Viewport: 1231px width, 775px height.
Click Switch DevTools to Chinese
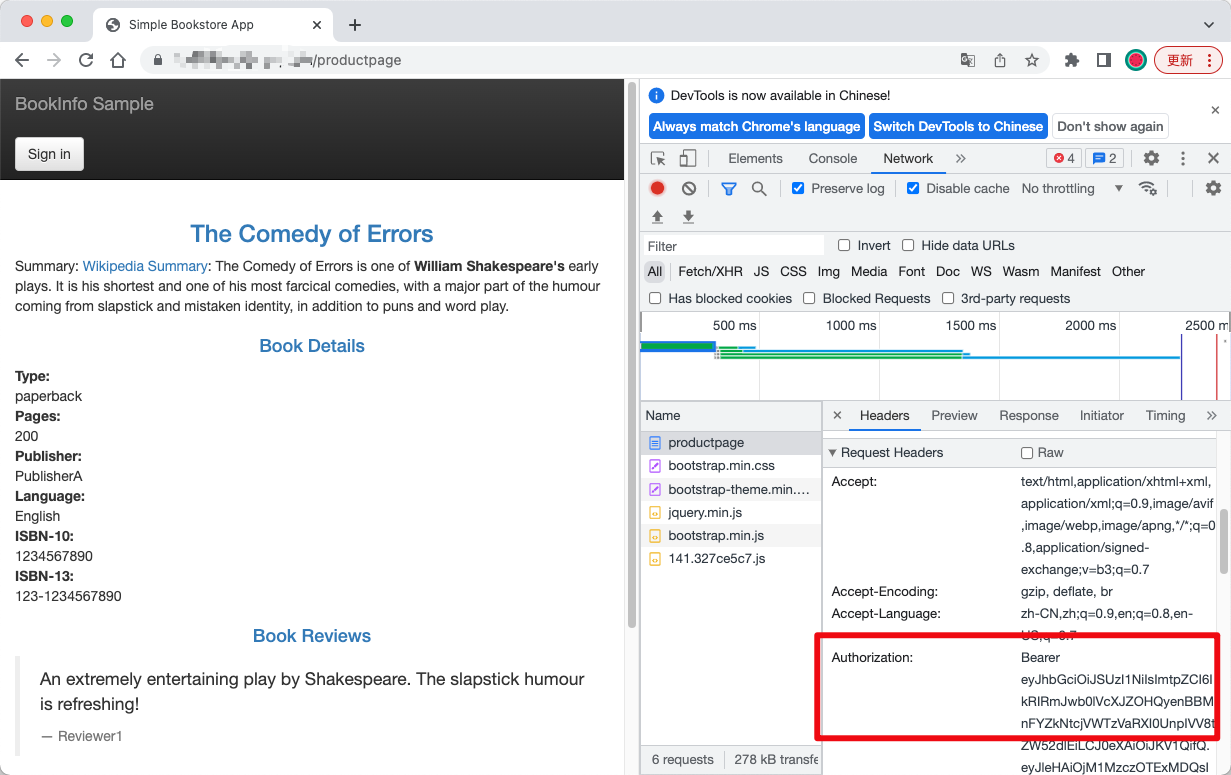pyautogui.click(x=958, y=126)
